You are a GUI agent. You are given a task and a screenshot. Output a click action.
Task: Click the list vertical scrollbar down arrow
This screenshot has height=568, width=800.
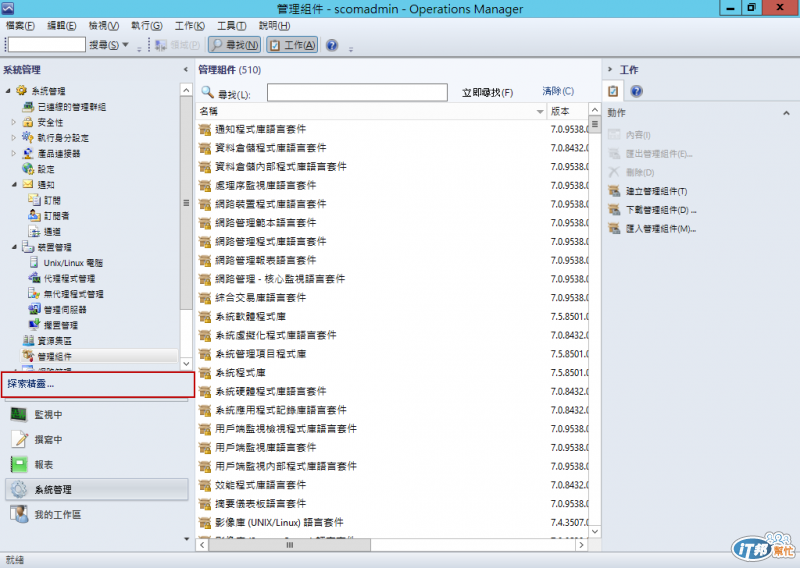coord(594,532)
